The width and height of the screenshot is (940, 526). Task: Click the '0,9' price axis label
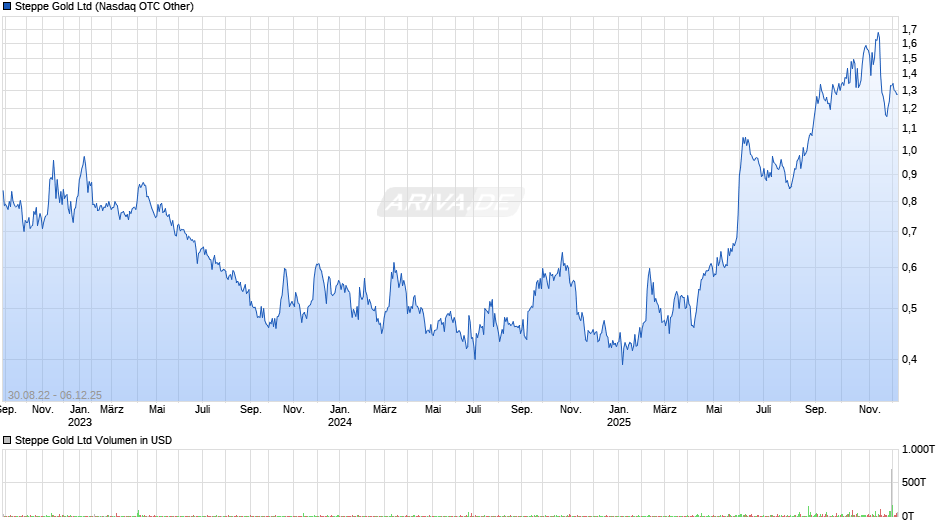909,175
